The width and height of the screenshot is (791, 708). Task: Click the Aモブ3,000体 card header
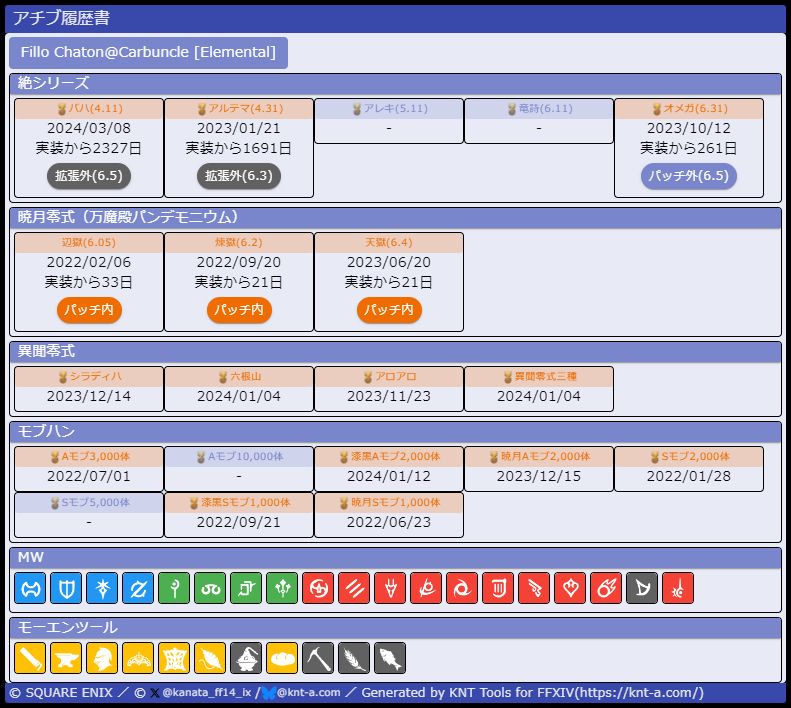tap(89, 457)
